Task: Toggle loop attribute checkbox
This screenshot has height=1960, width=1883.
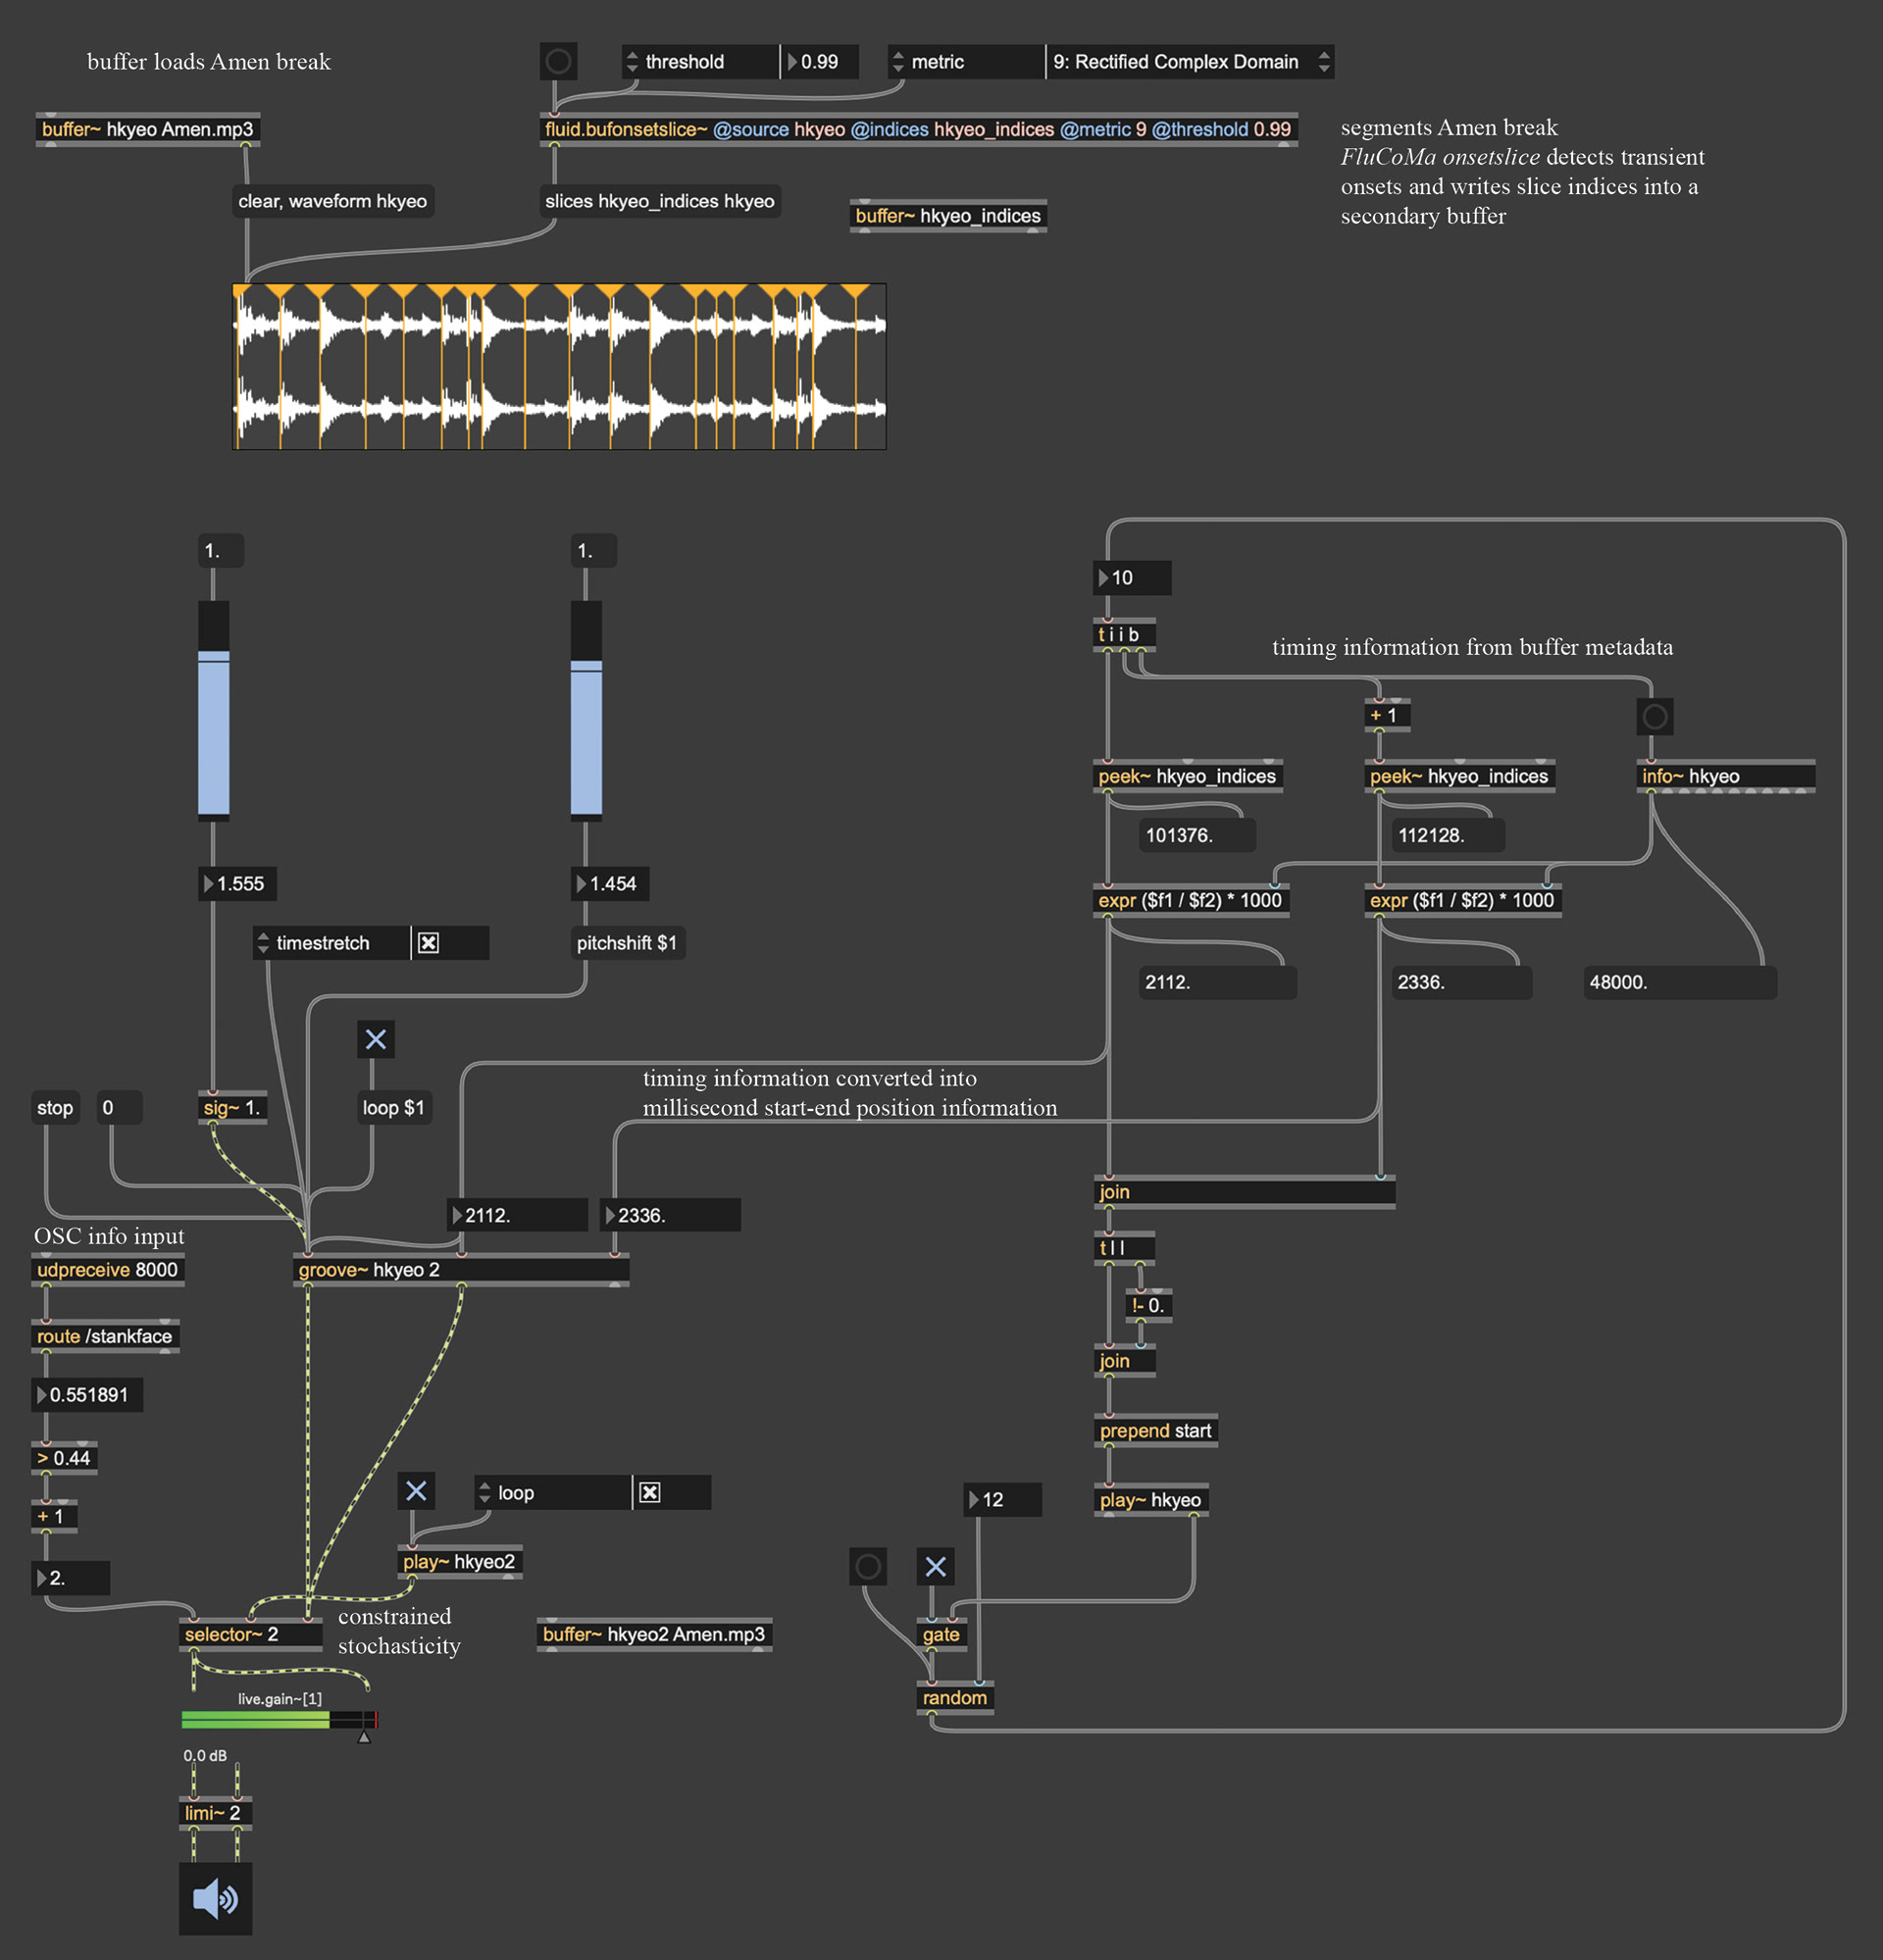Action: (x=650, y=1493)
